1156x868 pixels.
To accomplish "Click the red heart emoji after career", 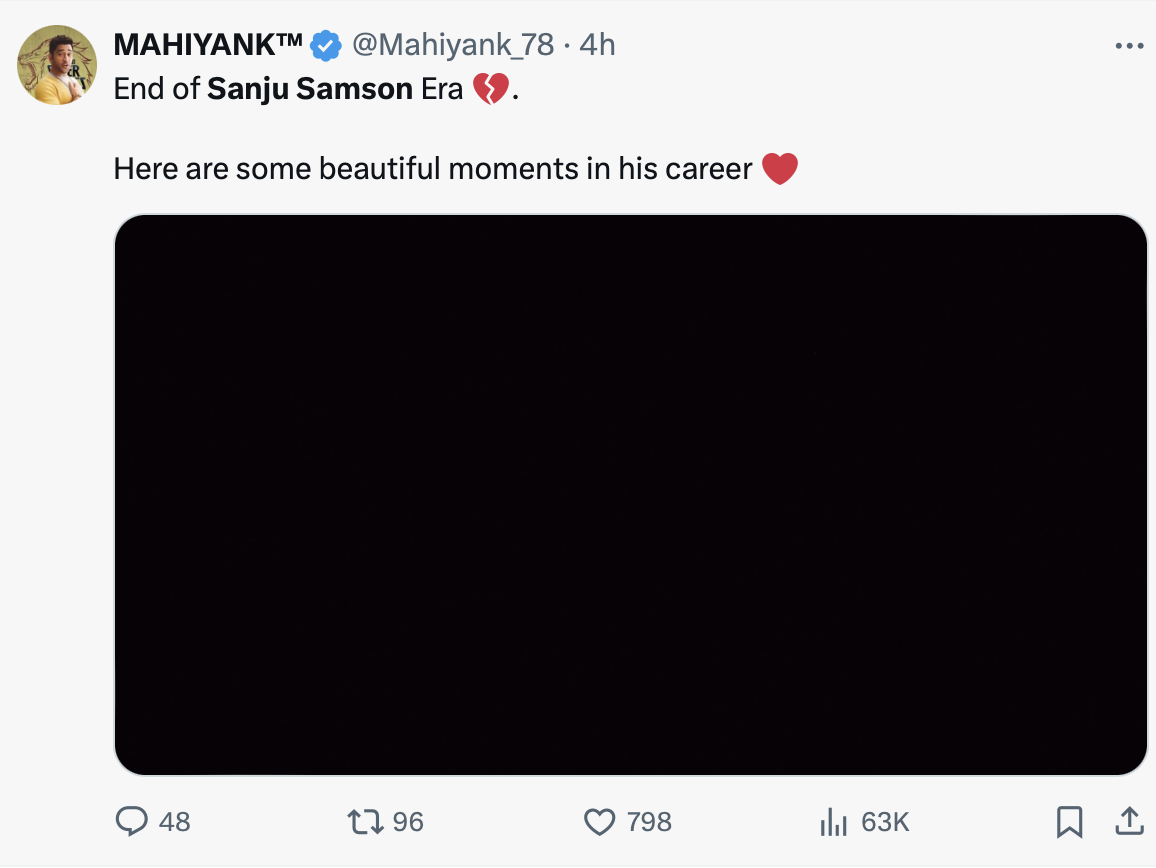I will 780,169.
